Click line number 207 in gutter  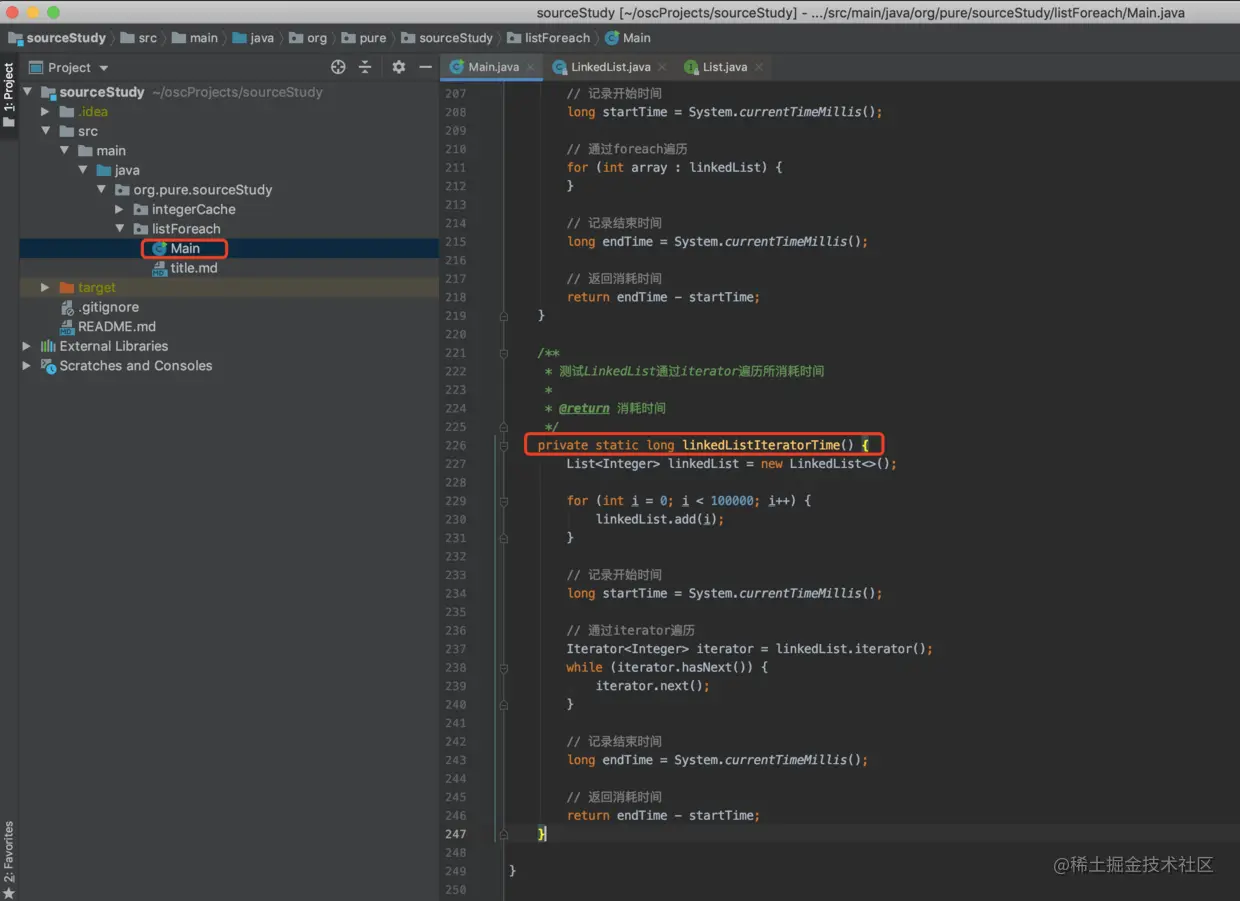[x=455, y=93]
